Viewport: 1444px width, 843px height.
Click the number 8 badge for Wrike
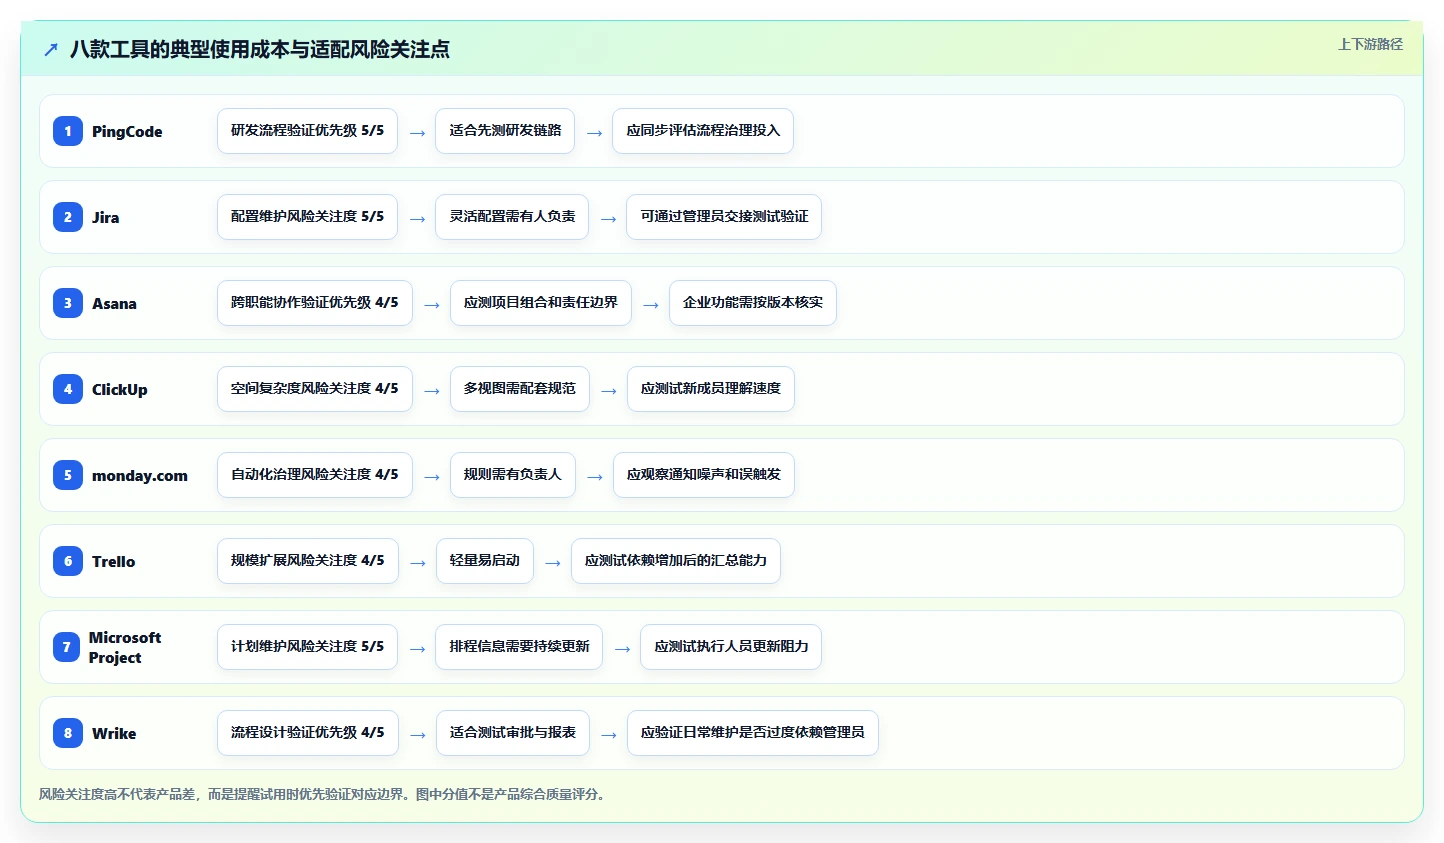(68, 733)
